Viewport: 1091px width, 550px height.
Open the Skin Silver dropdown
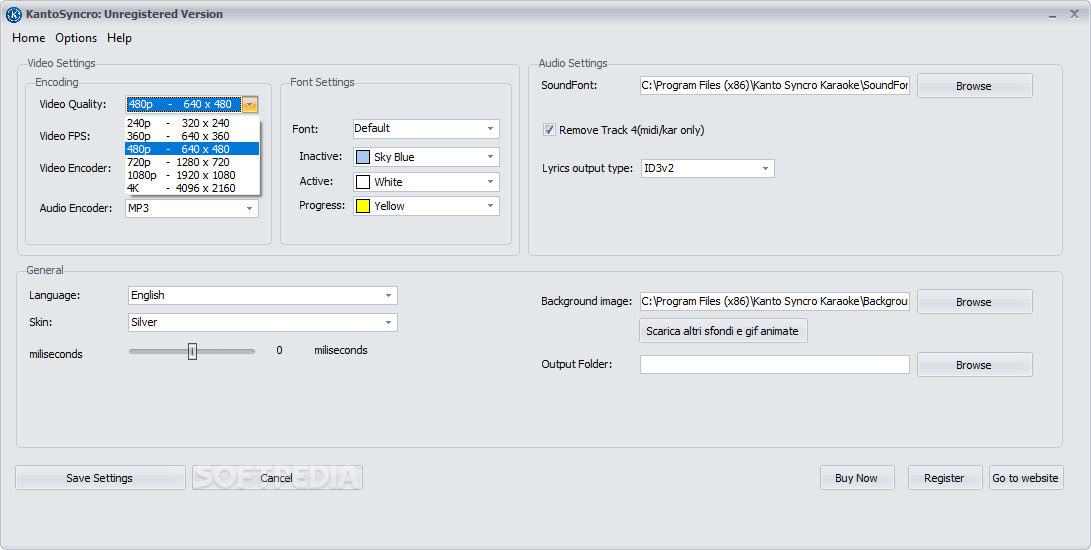(x=263, y=322)
